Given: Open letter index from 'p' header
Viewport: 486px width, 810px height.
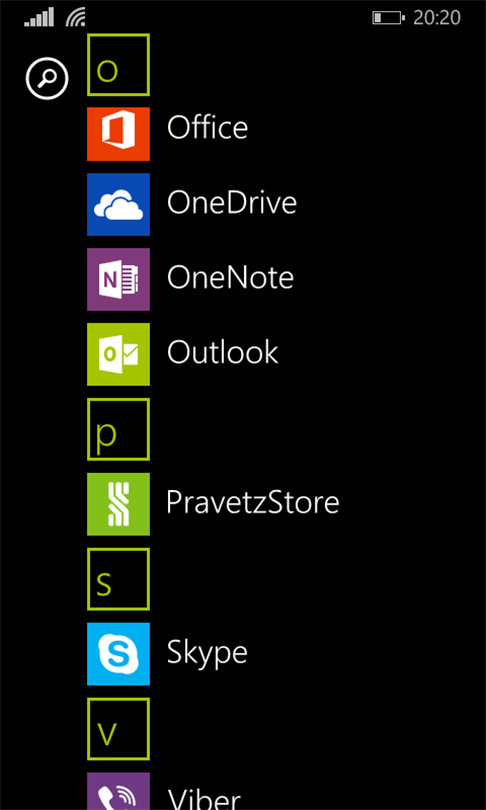Looking at the screenshot, I should [118, 429].
